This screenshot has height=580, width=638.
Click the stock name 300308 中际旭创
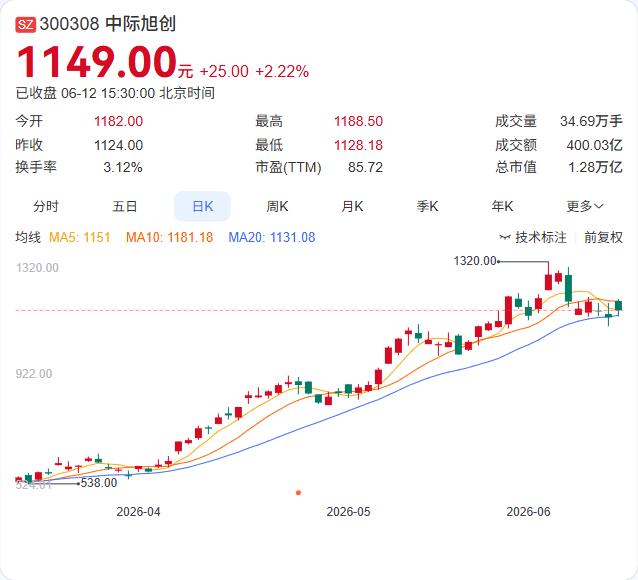click(x=108, y=24)
